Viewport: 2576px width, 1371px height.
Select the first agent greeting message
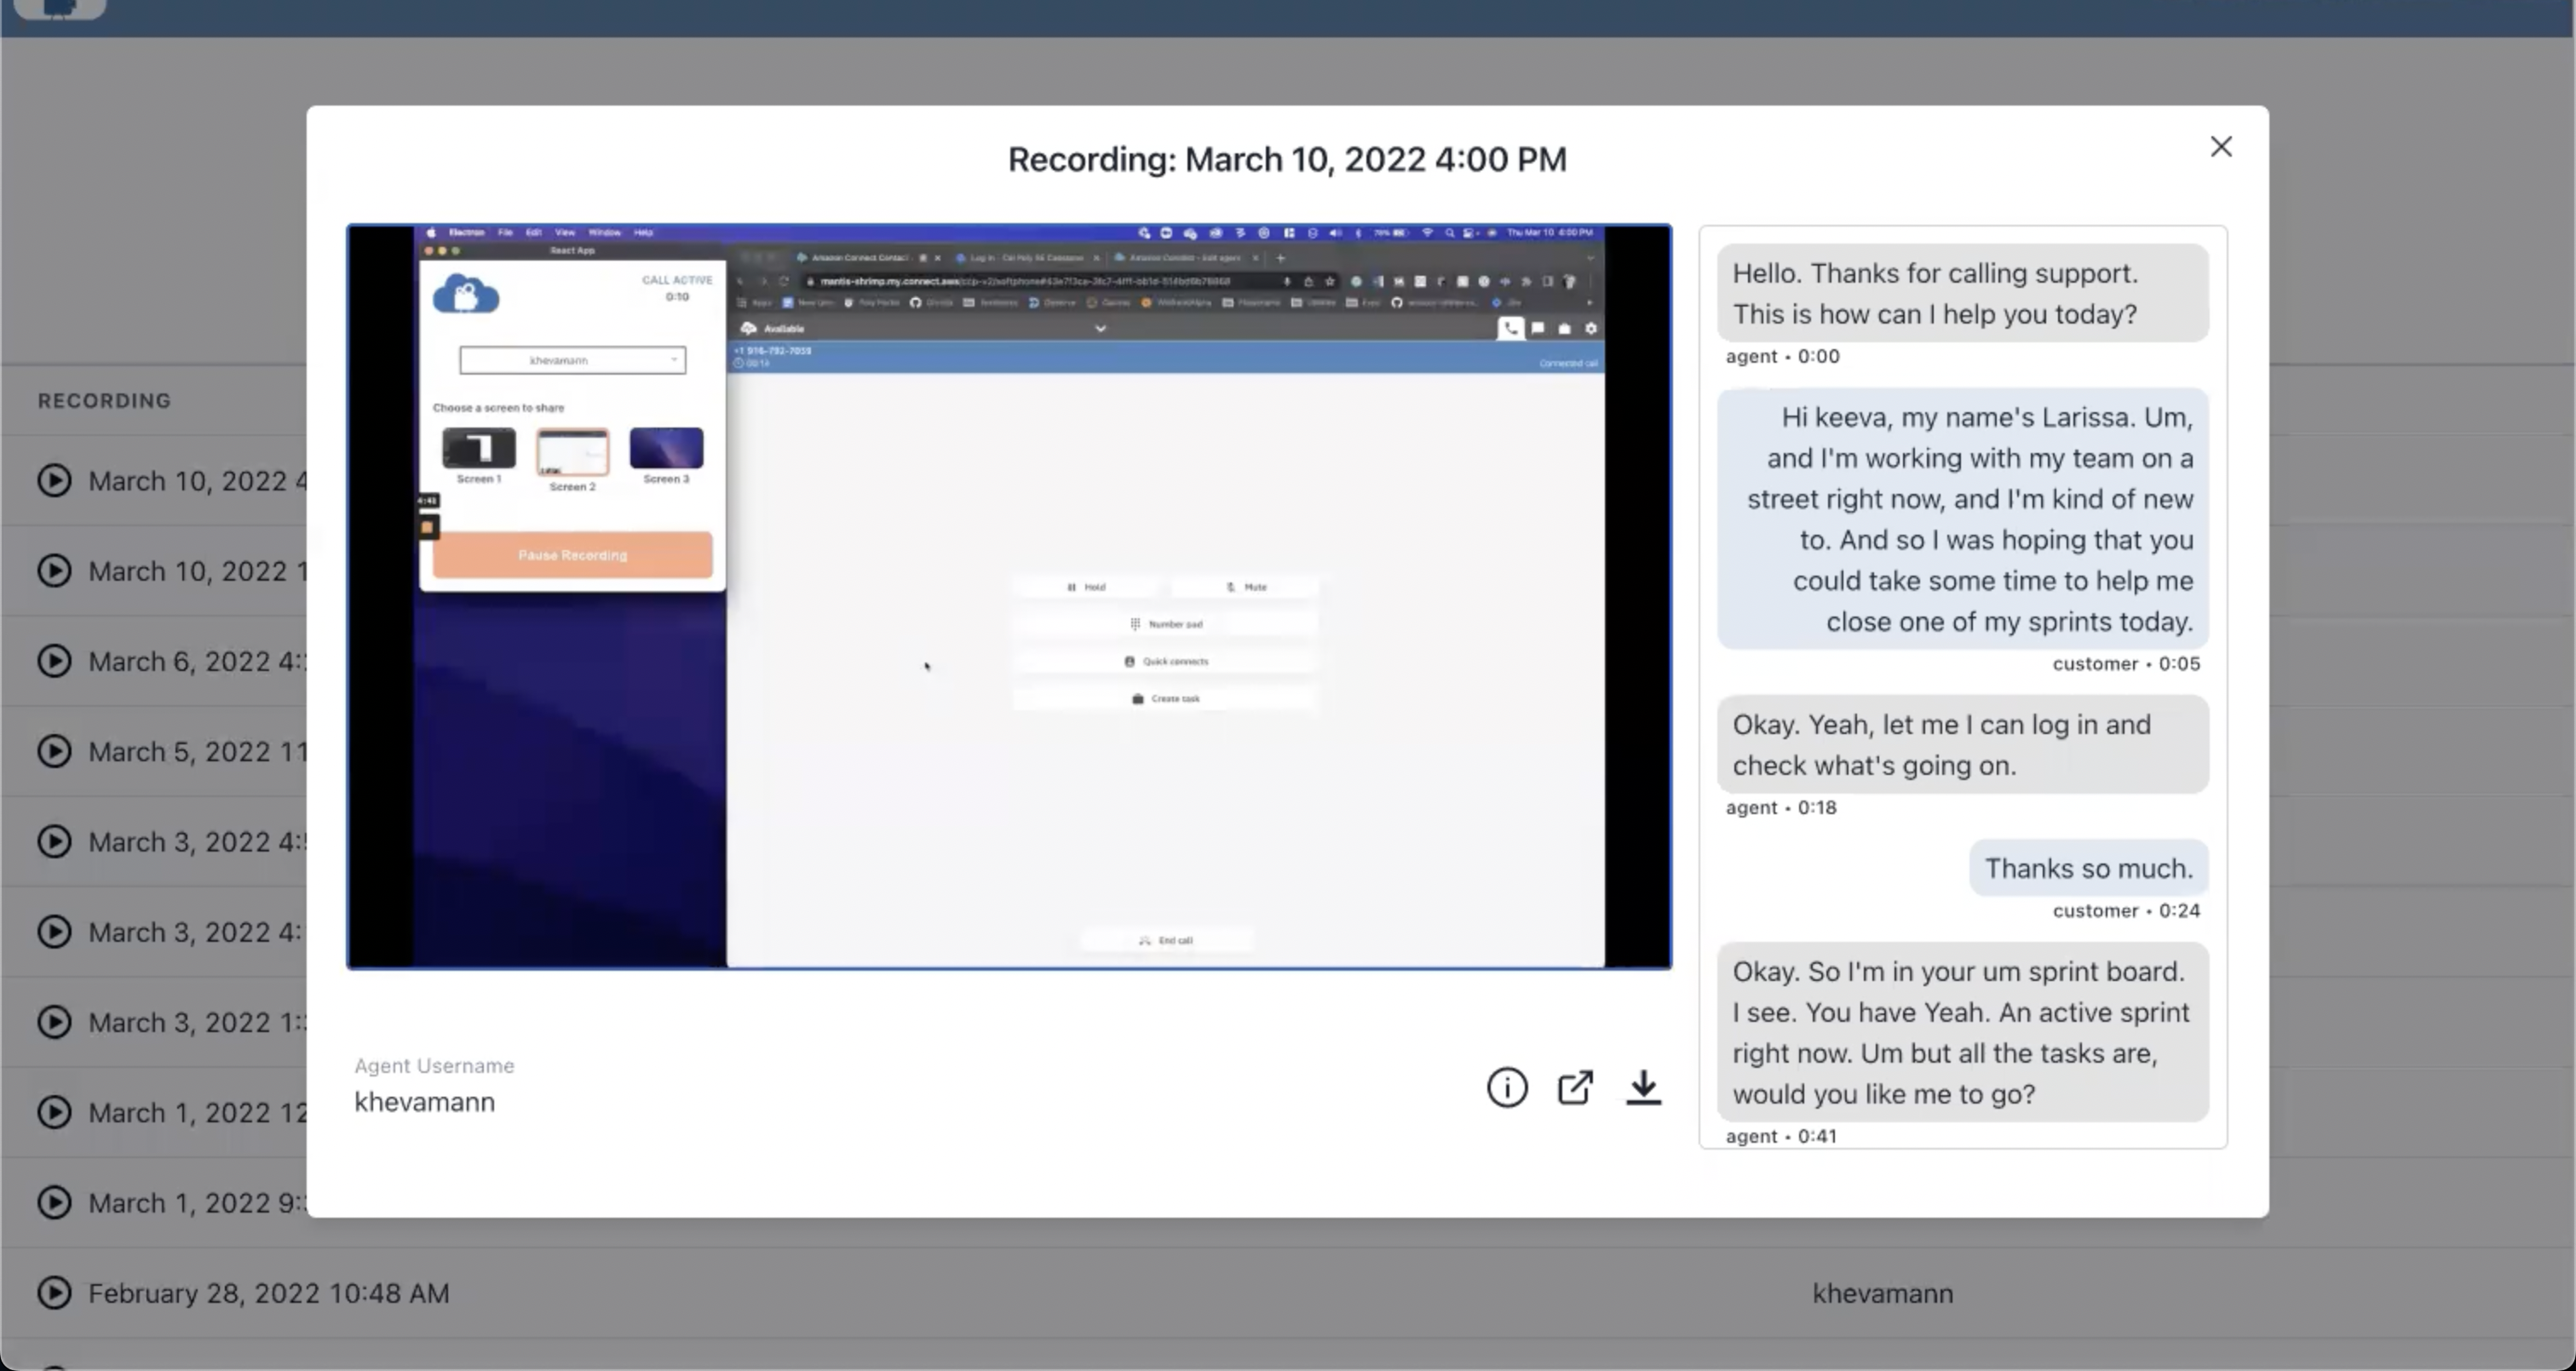(1961, 293)
